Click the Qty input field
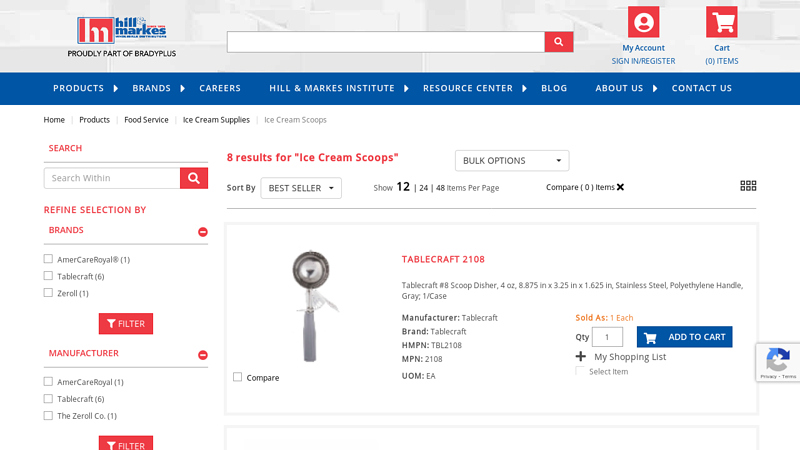The image size is (800, 450). (607, 337)
